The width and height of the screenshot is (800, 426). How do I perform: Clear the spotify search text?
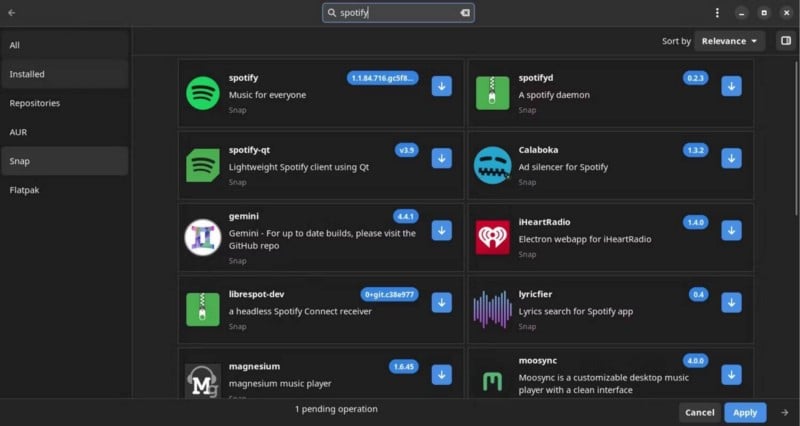coord(465,13)
